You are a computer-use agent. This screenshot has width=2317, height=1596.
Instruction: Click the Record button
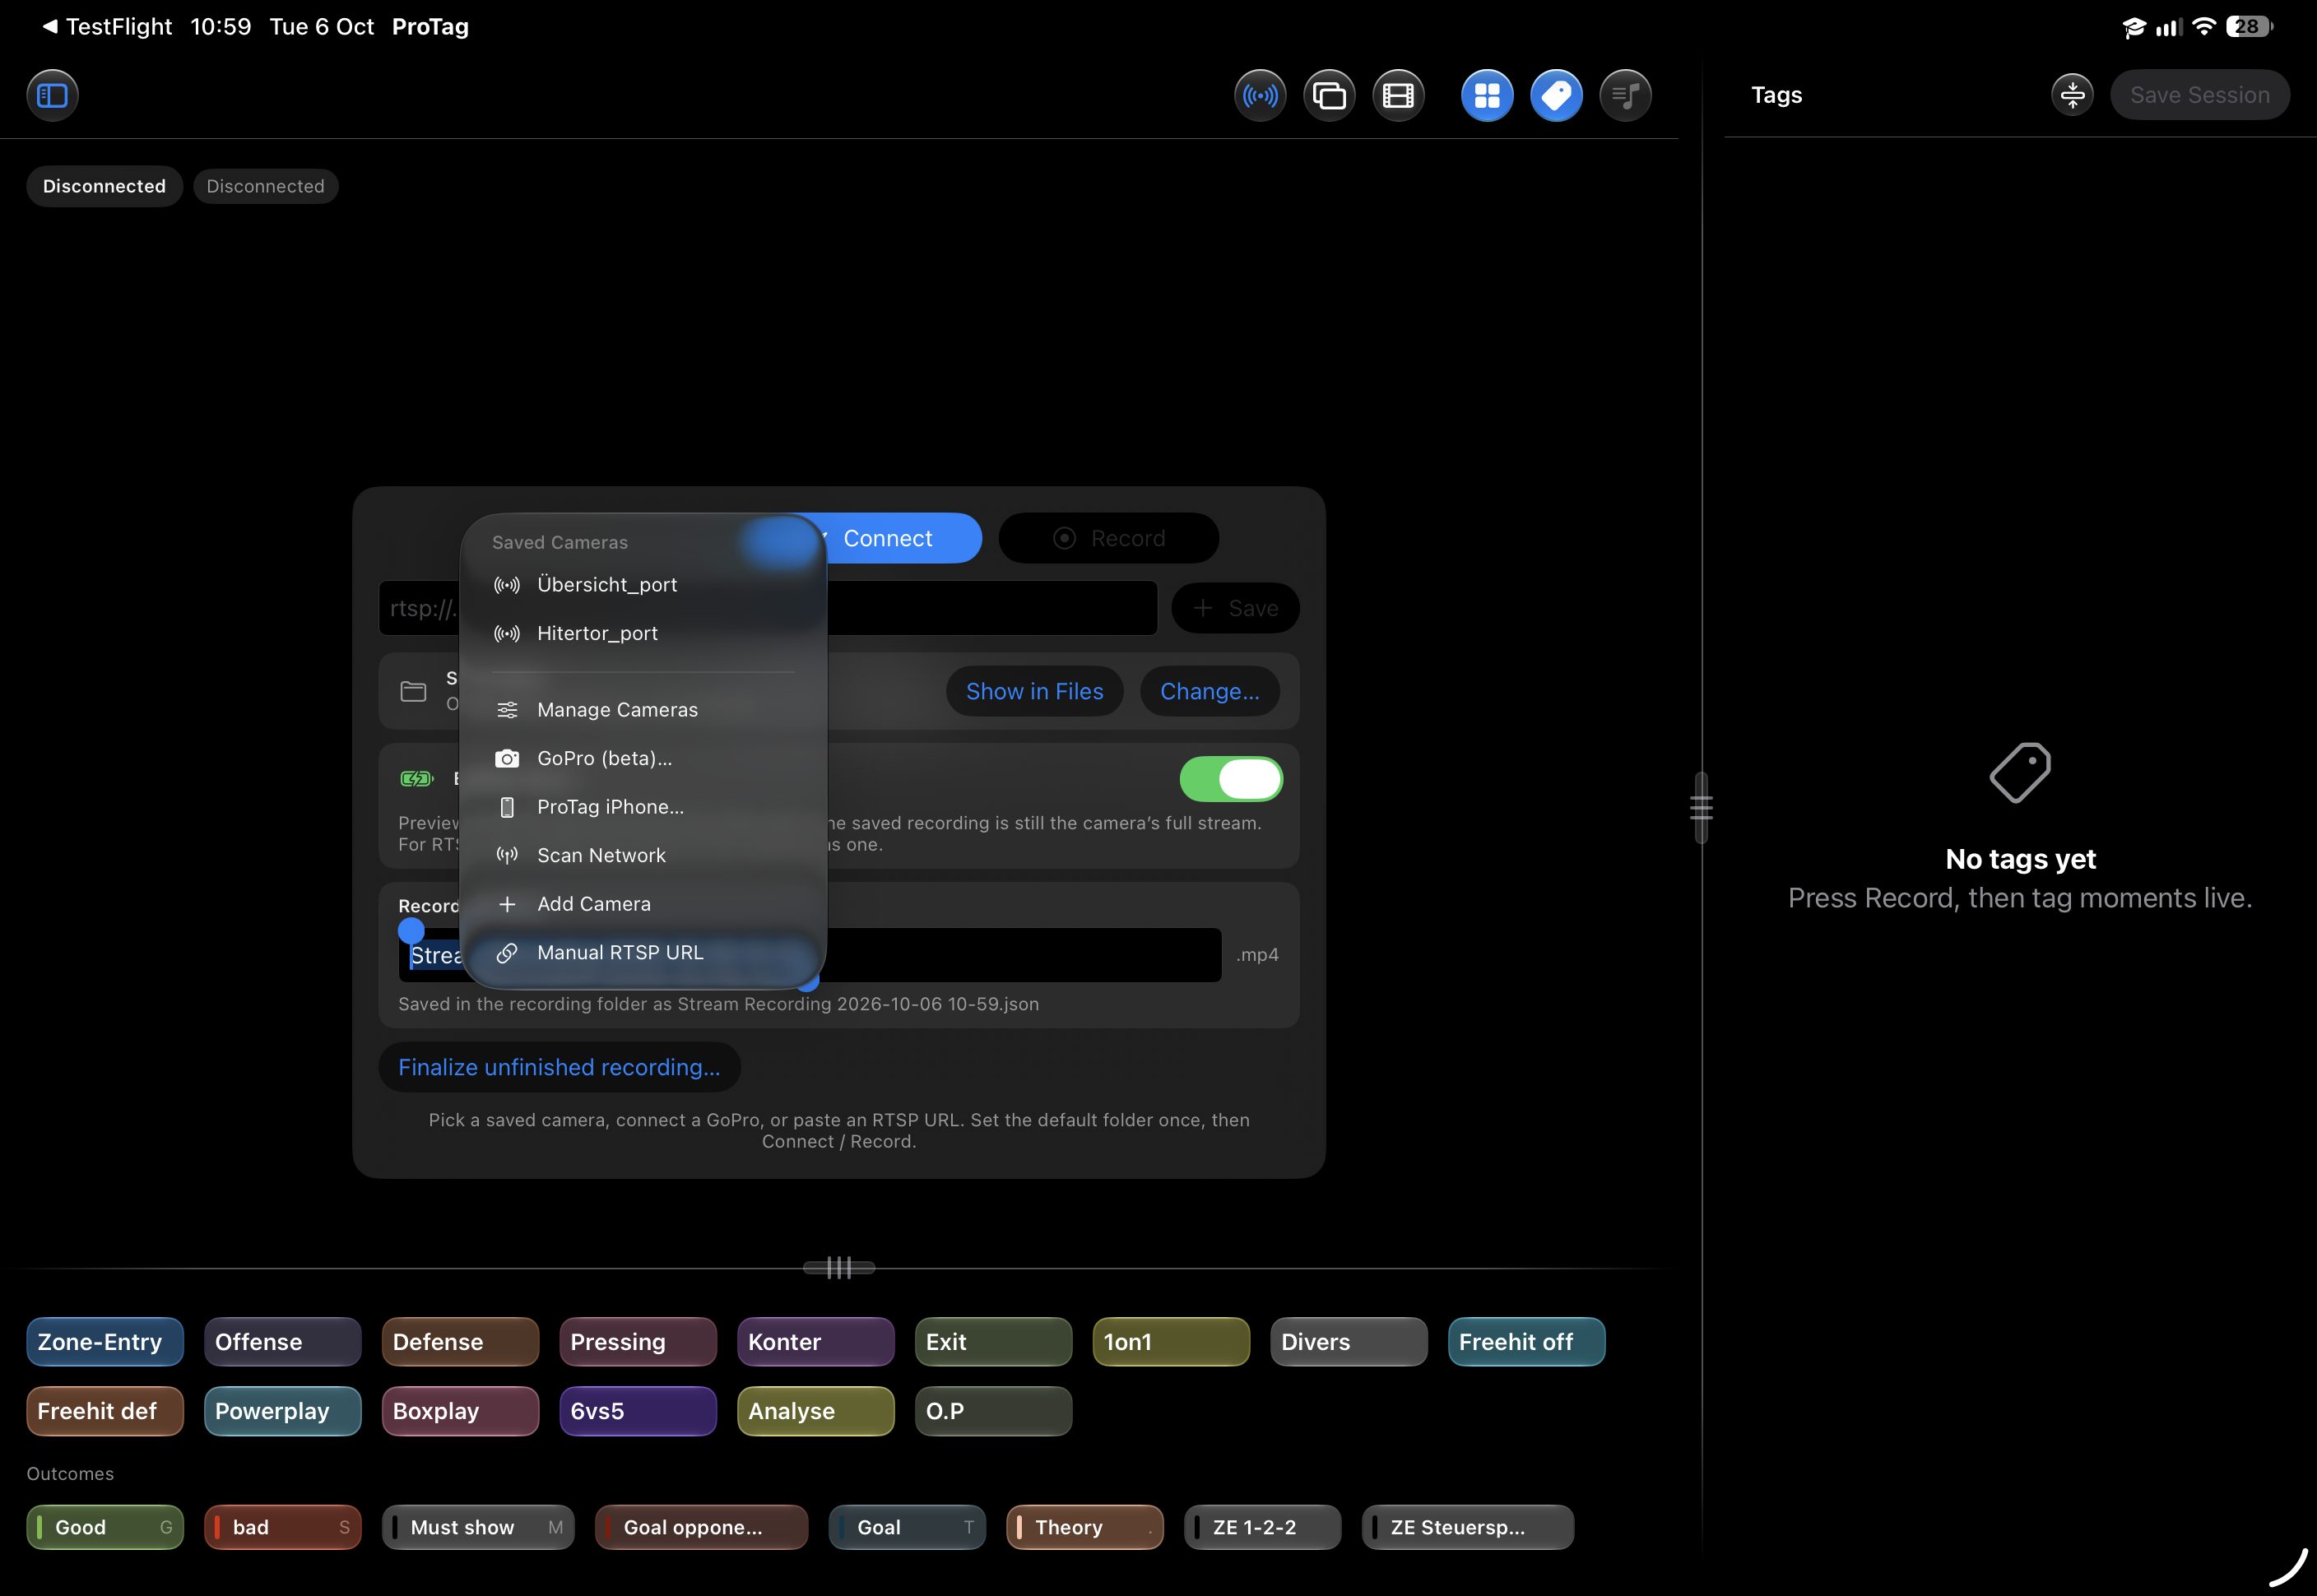tap(1108, 538)
